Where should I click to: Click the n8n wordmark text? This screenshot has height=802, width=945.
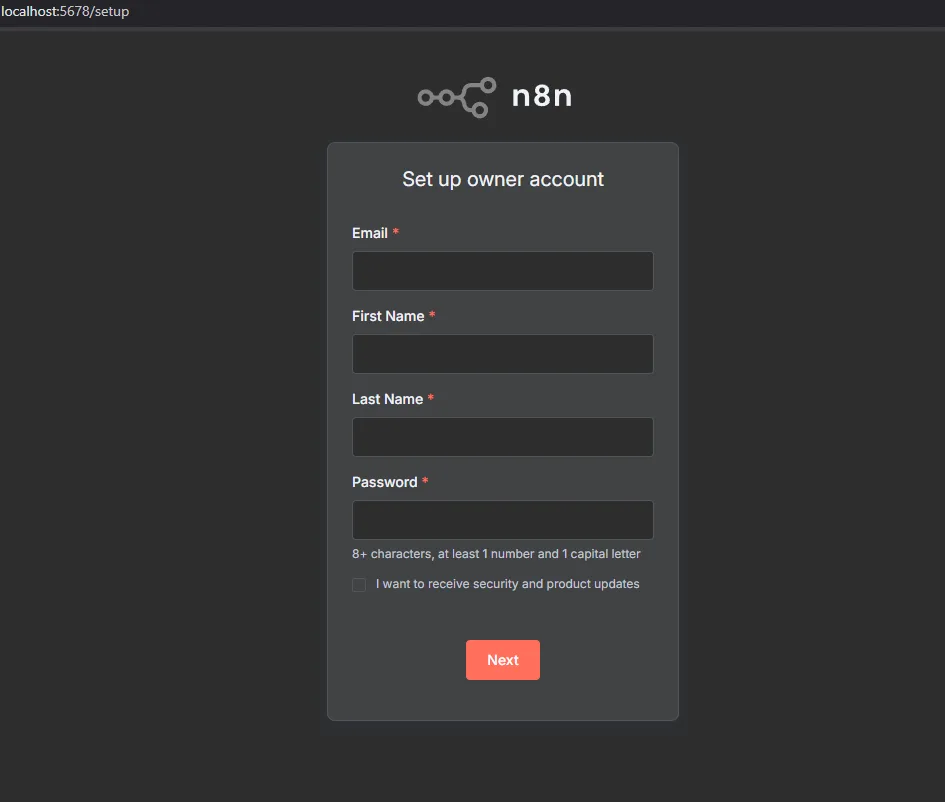541,96
